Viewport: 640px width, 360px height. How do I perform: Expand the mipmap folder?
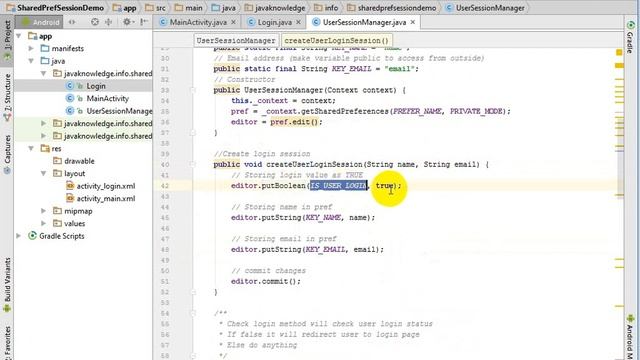click(x=44, y=211)
